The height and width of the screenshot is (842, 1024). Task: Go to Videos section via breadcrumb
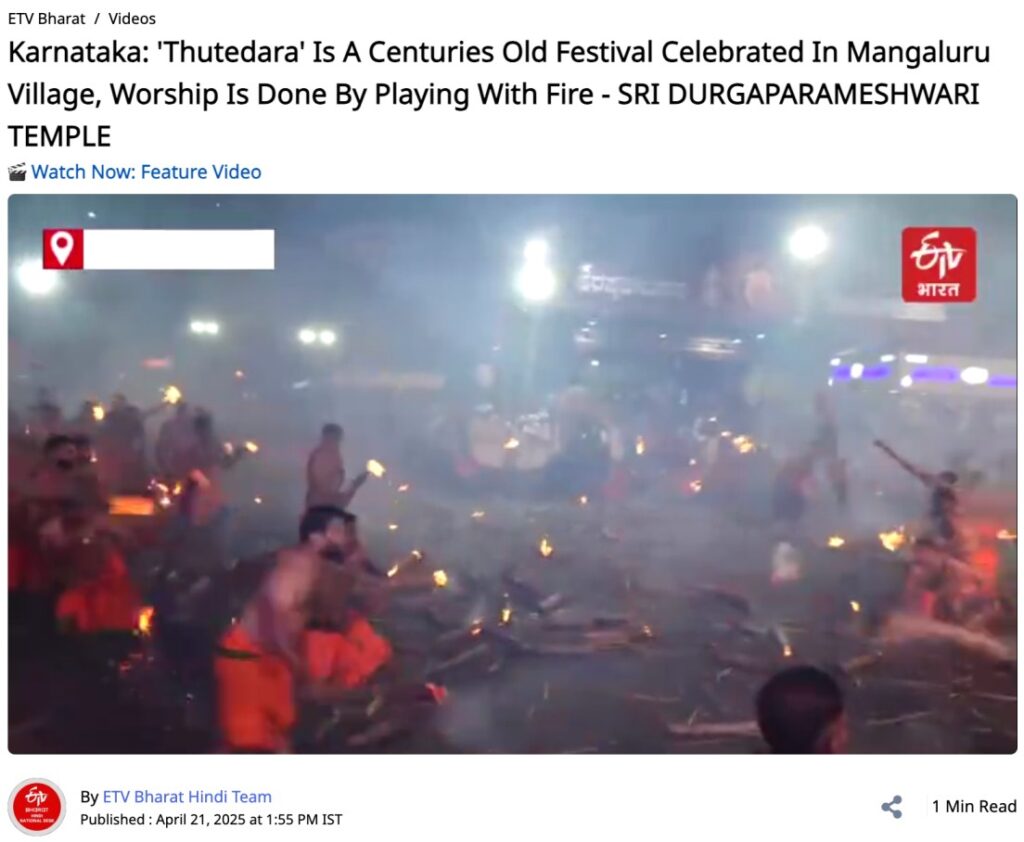click(132, 18)
